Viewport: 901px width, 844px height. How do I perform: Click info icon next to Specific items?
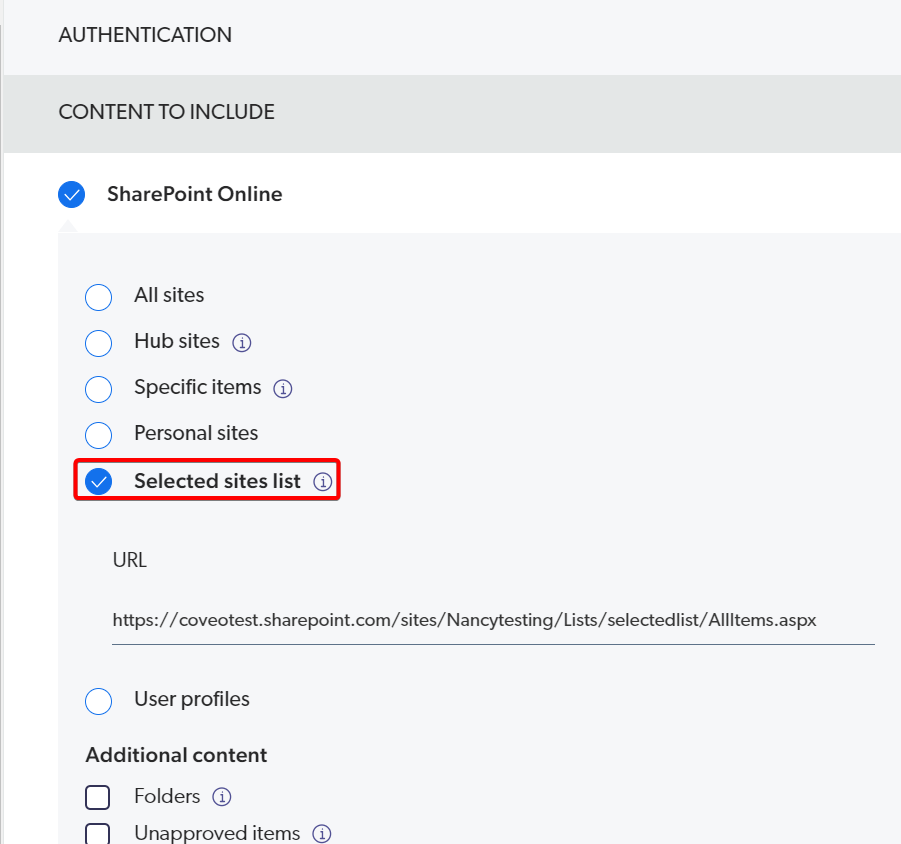pyautogui.click(x=283, y=388)
